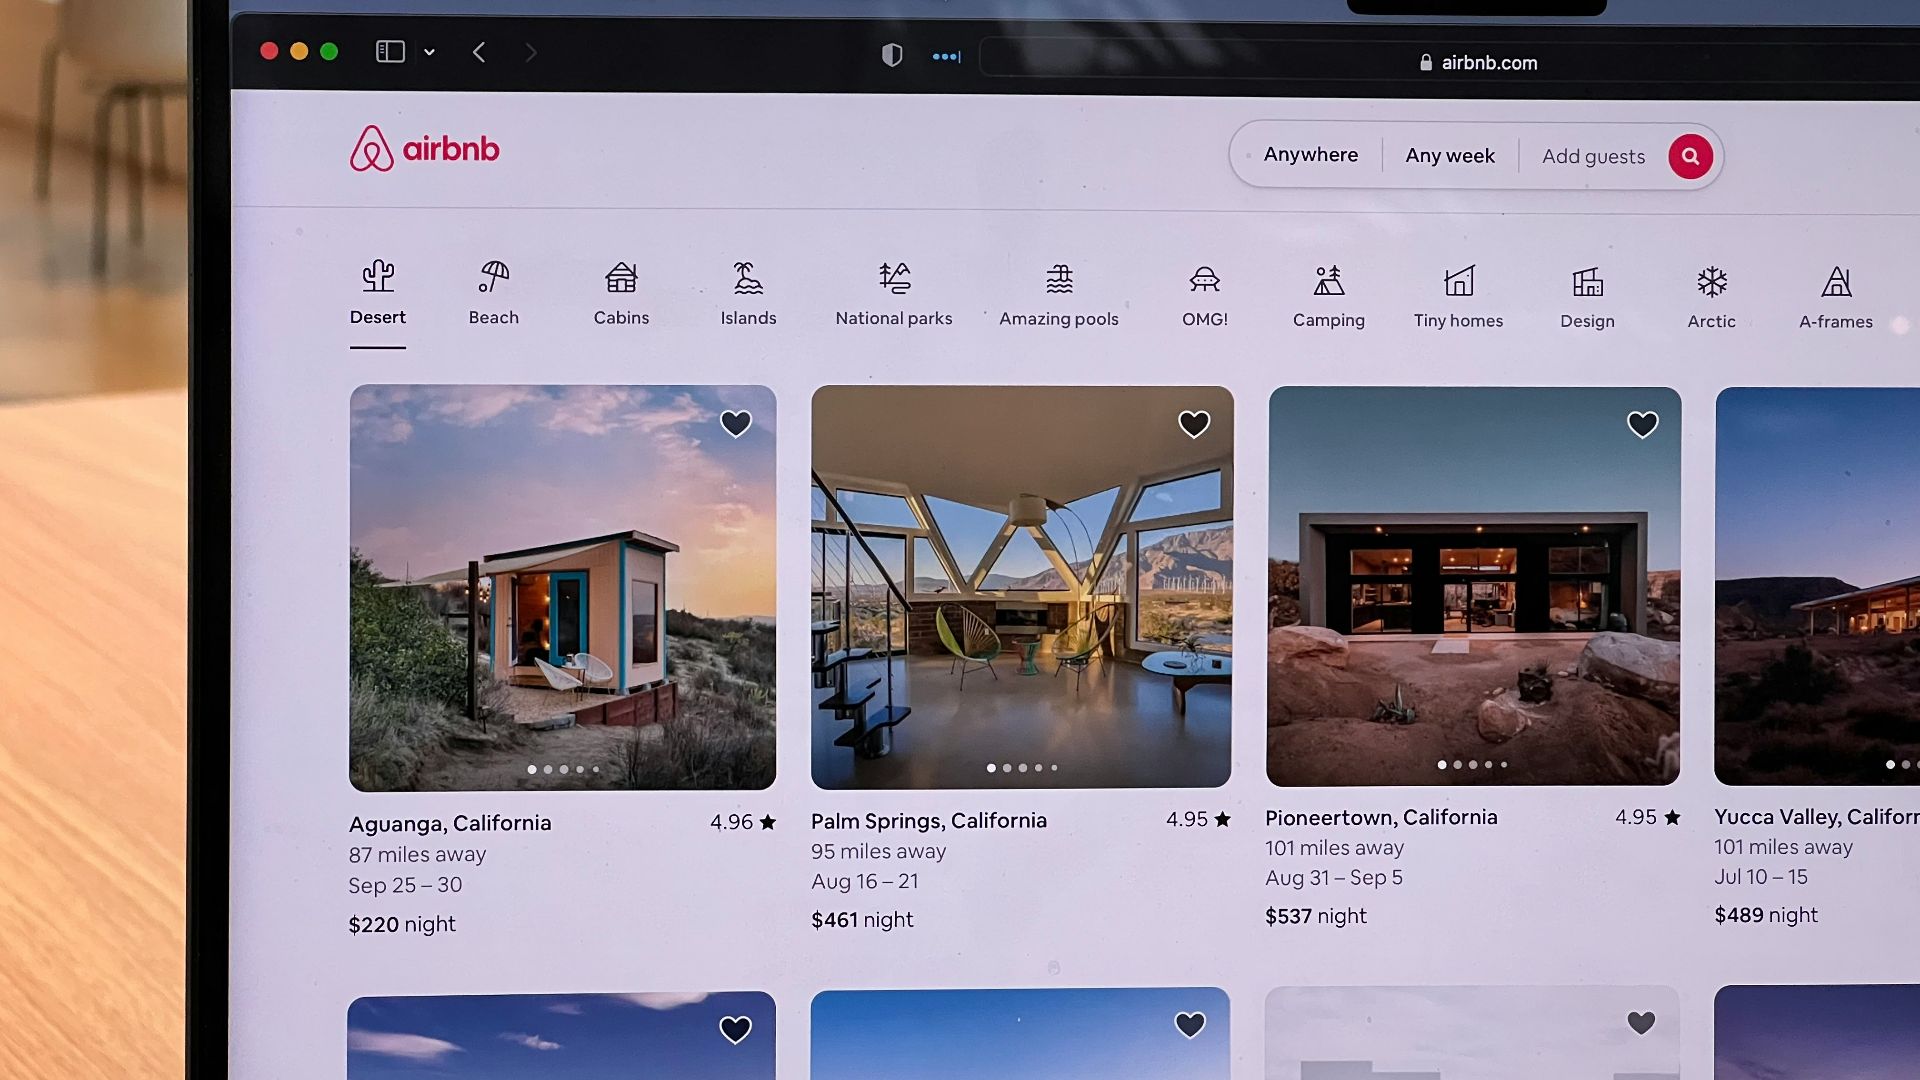Choose the OMG! UFO category icon

pyautogui.click(x=1204, y=279)
